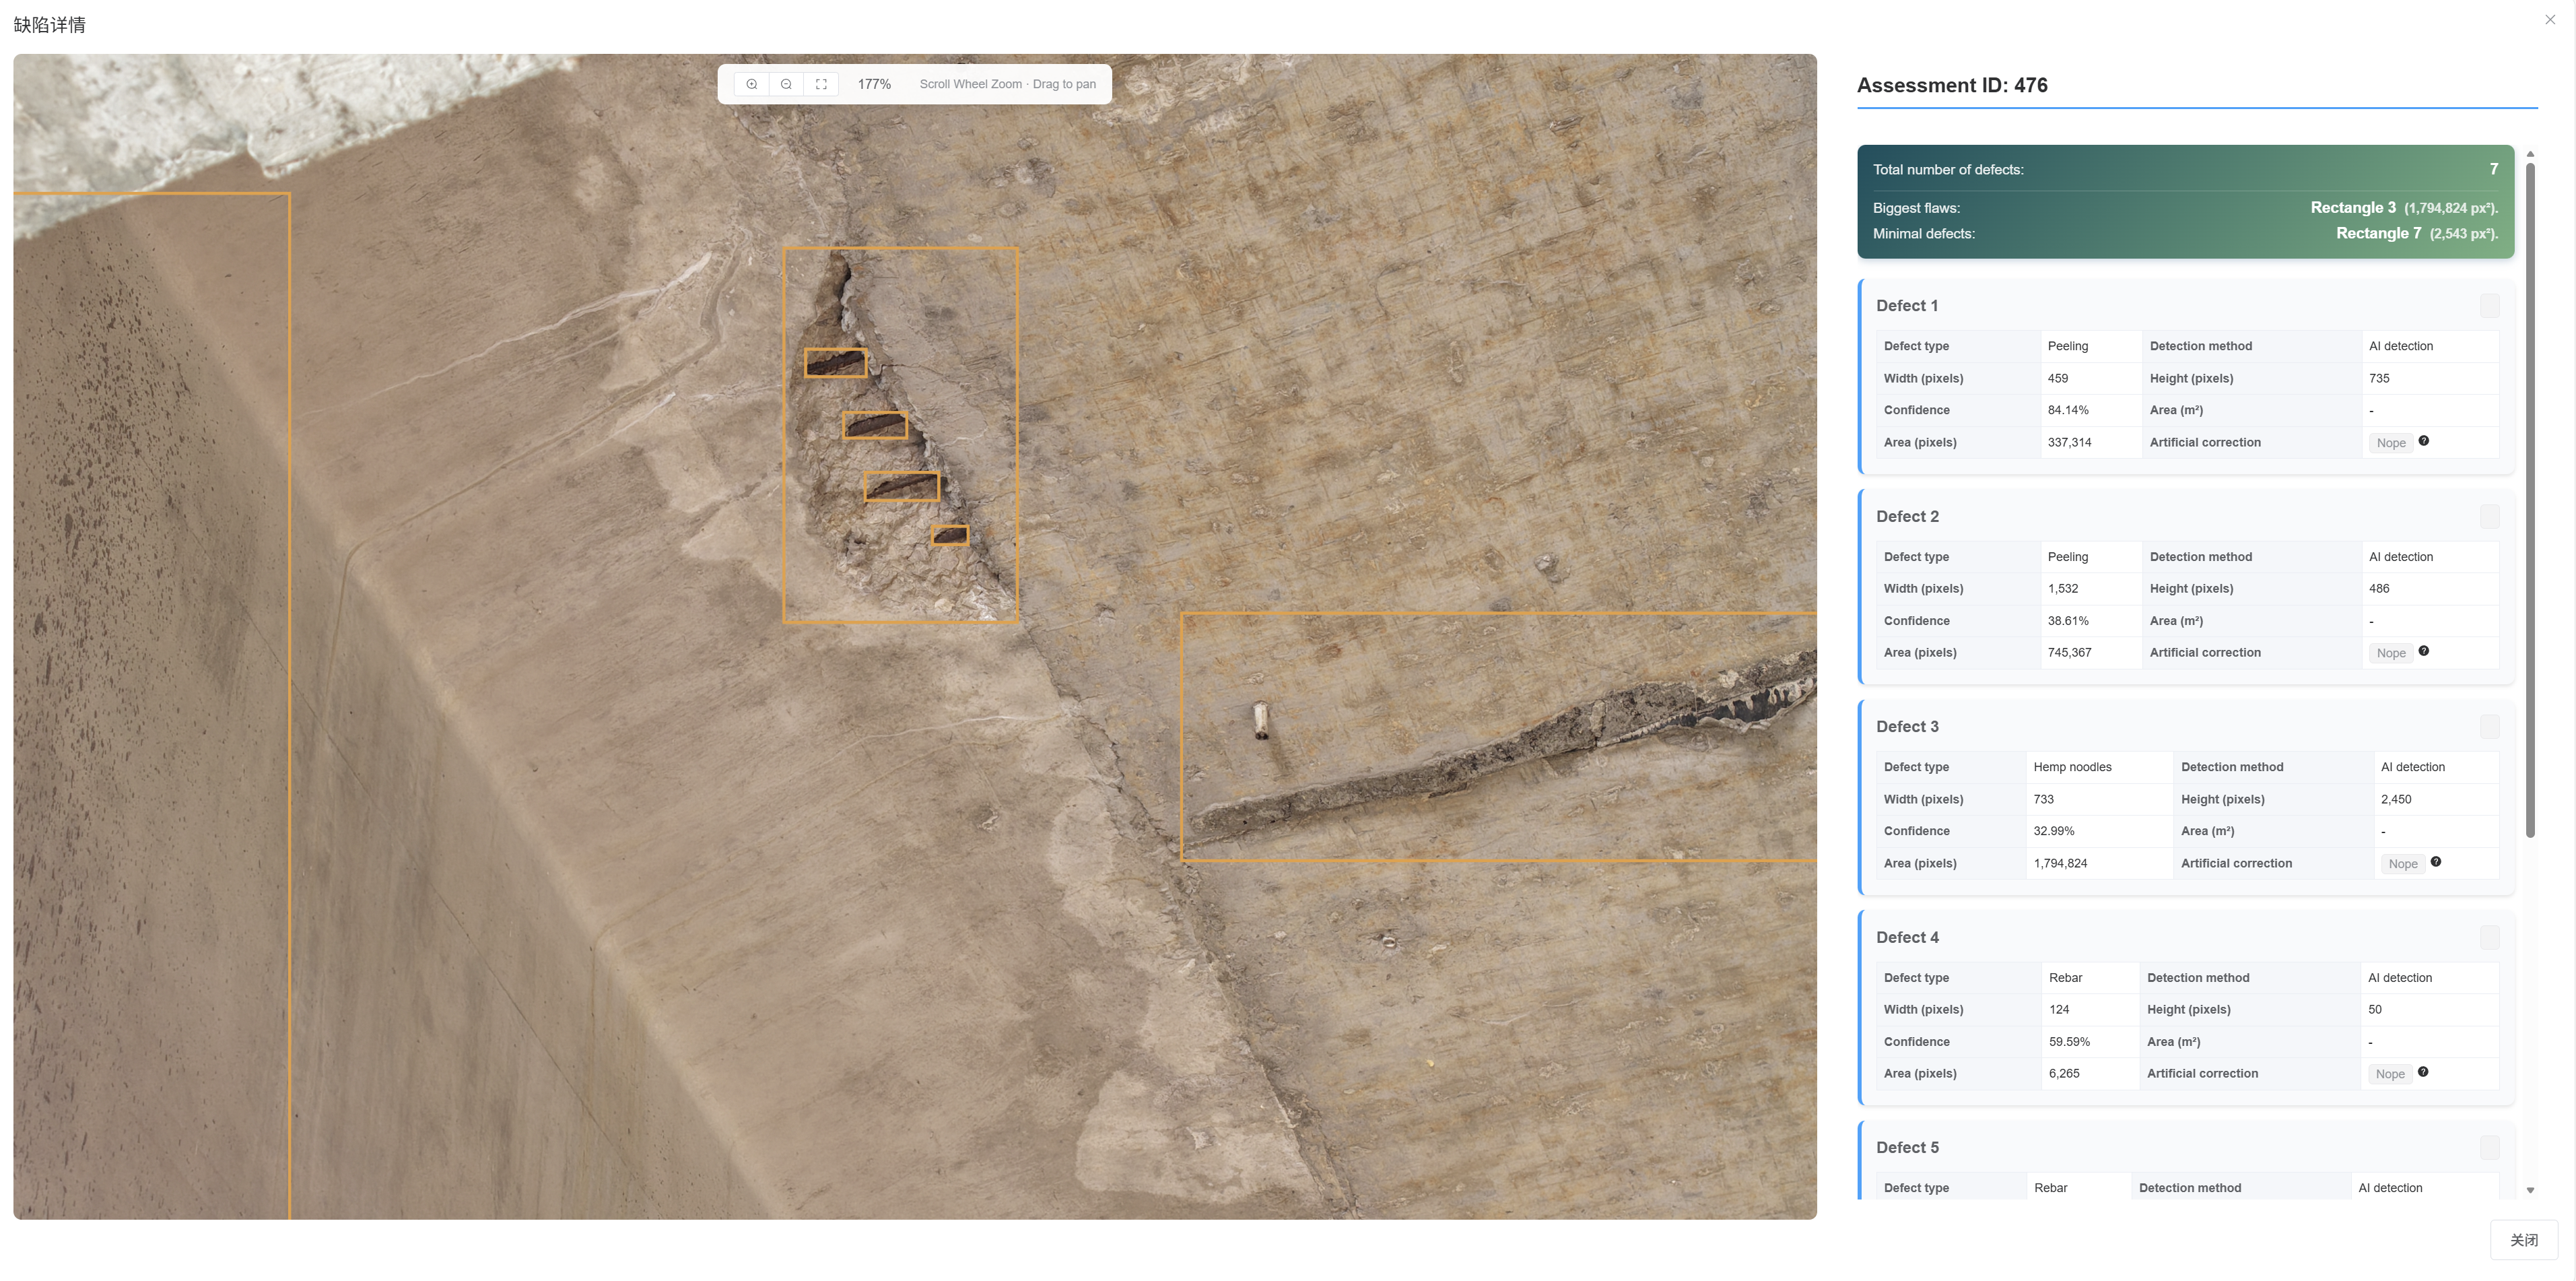Click confidence value 38.61%

(2068, 621)
